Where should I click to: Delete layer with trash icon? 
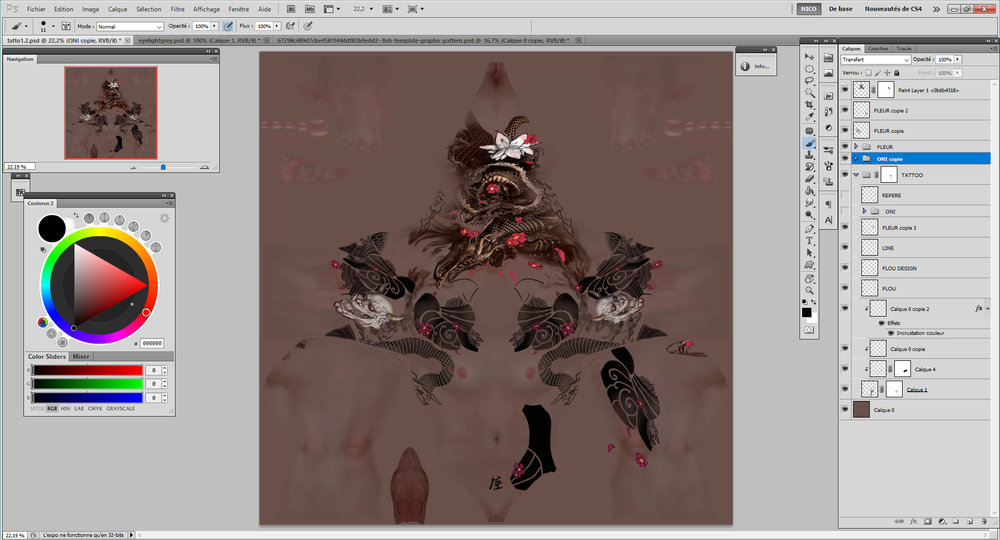point(985,522)
